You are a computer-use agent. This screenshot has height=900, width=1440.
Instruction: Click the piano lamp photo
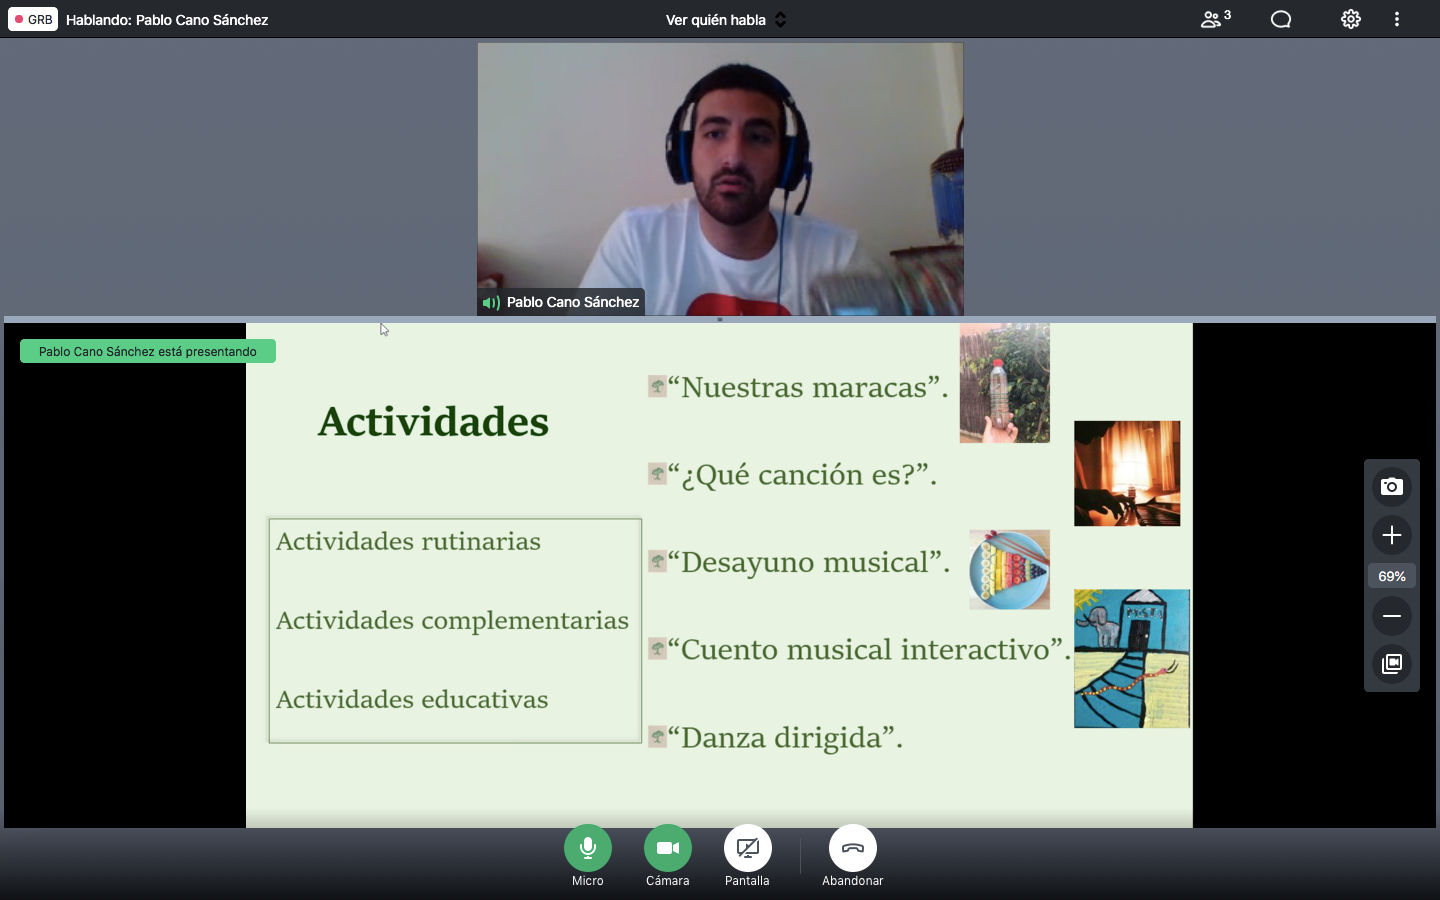pos(1127,473)
